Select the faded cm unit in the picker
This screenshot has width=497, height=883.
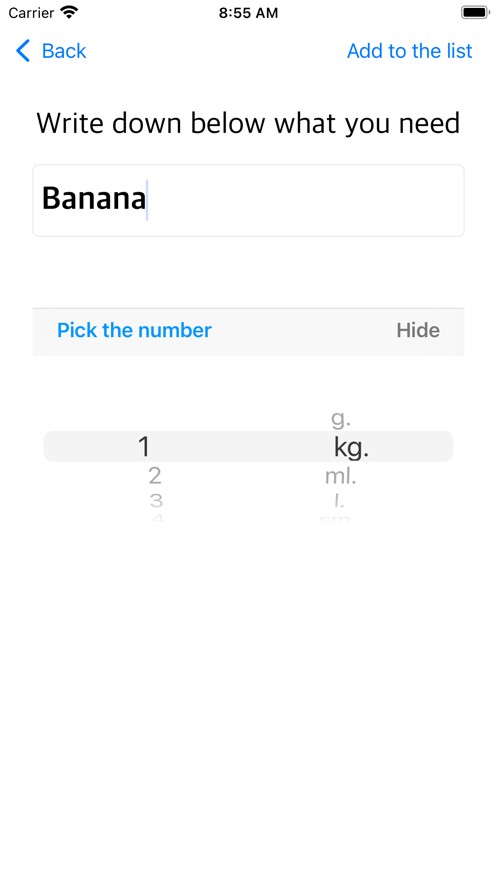[335, 518]
